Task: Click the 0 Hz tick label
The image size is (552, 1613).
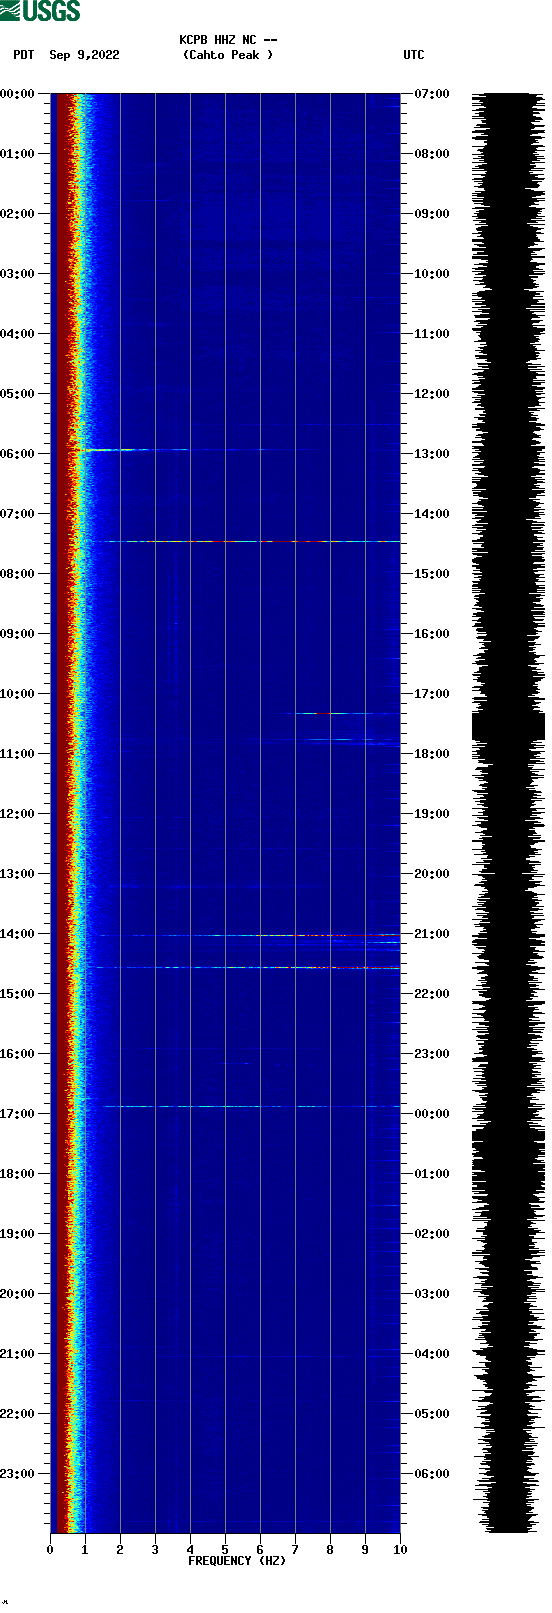Action: (x=50, y=1550)
